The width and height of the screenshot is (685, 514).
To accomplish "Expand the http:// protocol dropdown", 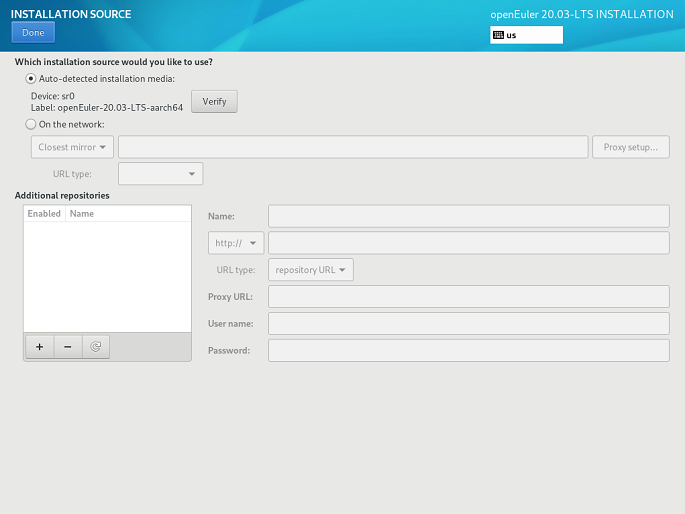I will pos(236,243).
